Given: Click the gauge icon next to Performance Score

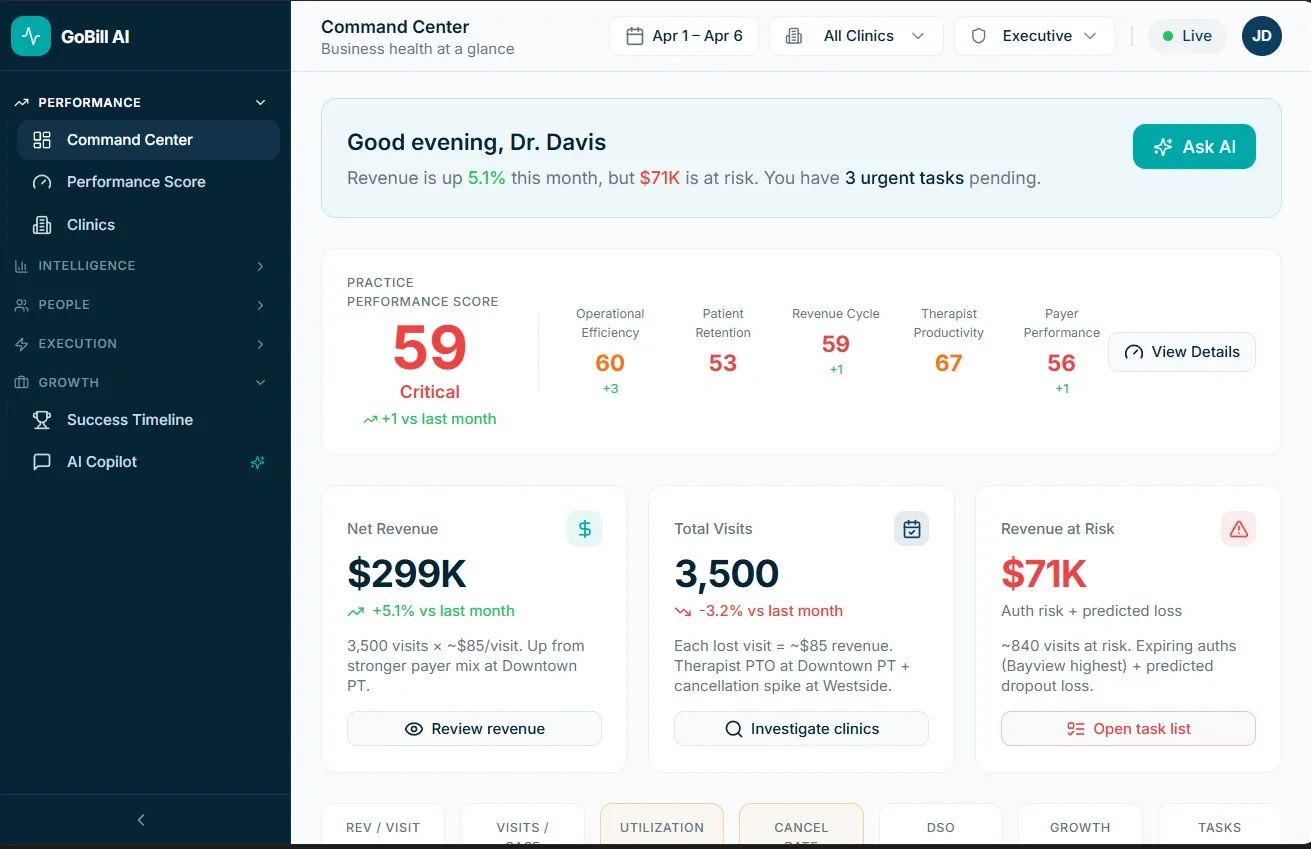Looking at the screenshot, I should [x=42, y=182].
